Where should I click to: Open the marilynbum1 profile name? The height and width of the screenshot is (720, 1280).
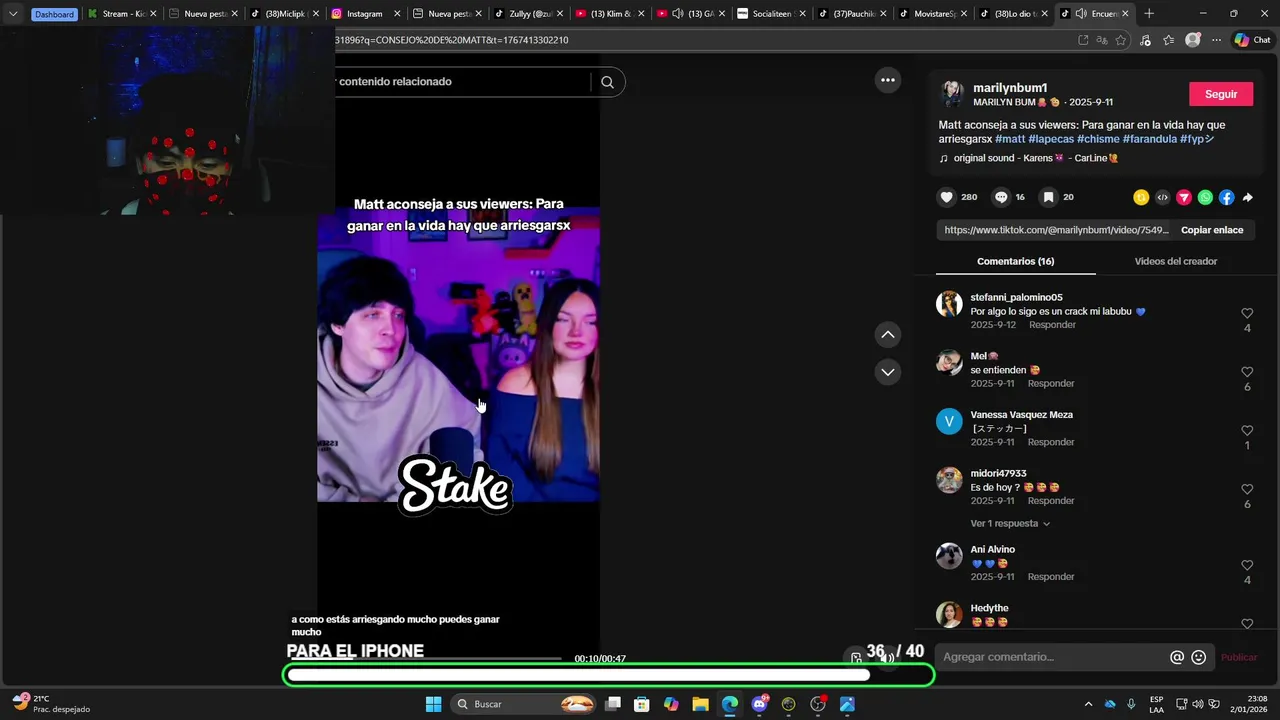[x=1010, y=88]
